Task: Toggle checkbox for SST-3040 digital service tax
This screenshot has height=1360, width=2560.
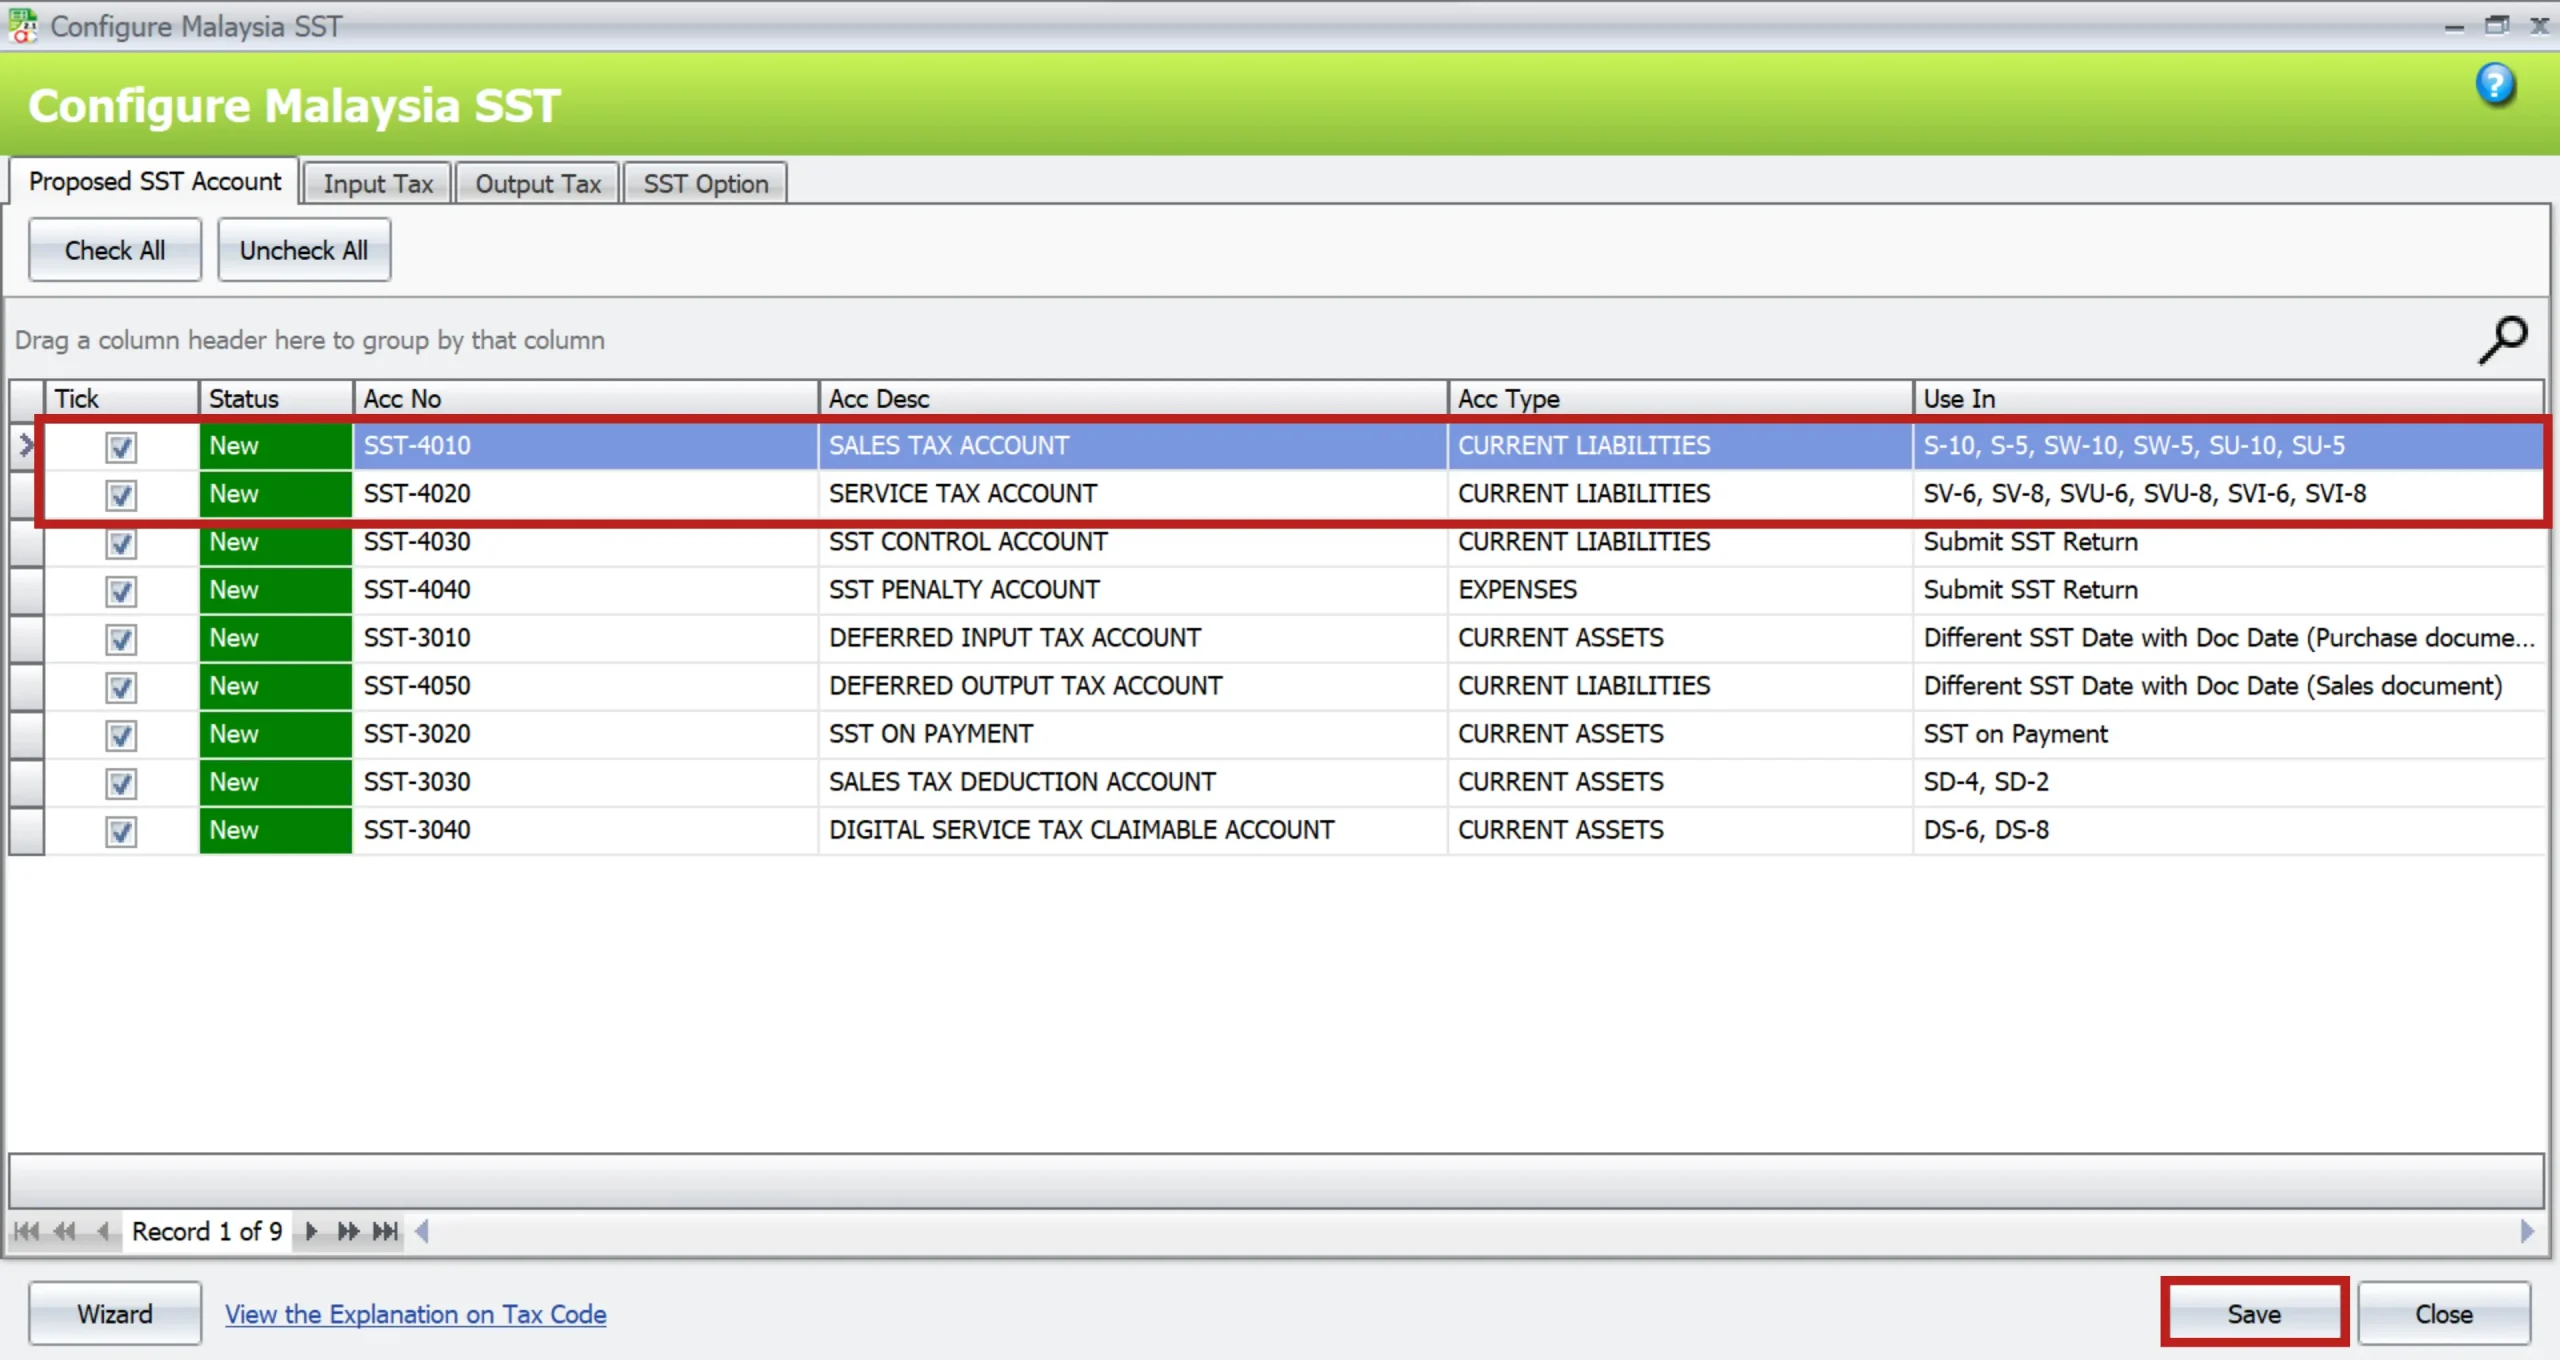Action: (x=121, y=831)
